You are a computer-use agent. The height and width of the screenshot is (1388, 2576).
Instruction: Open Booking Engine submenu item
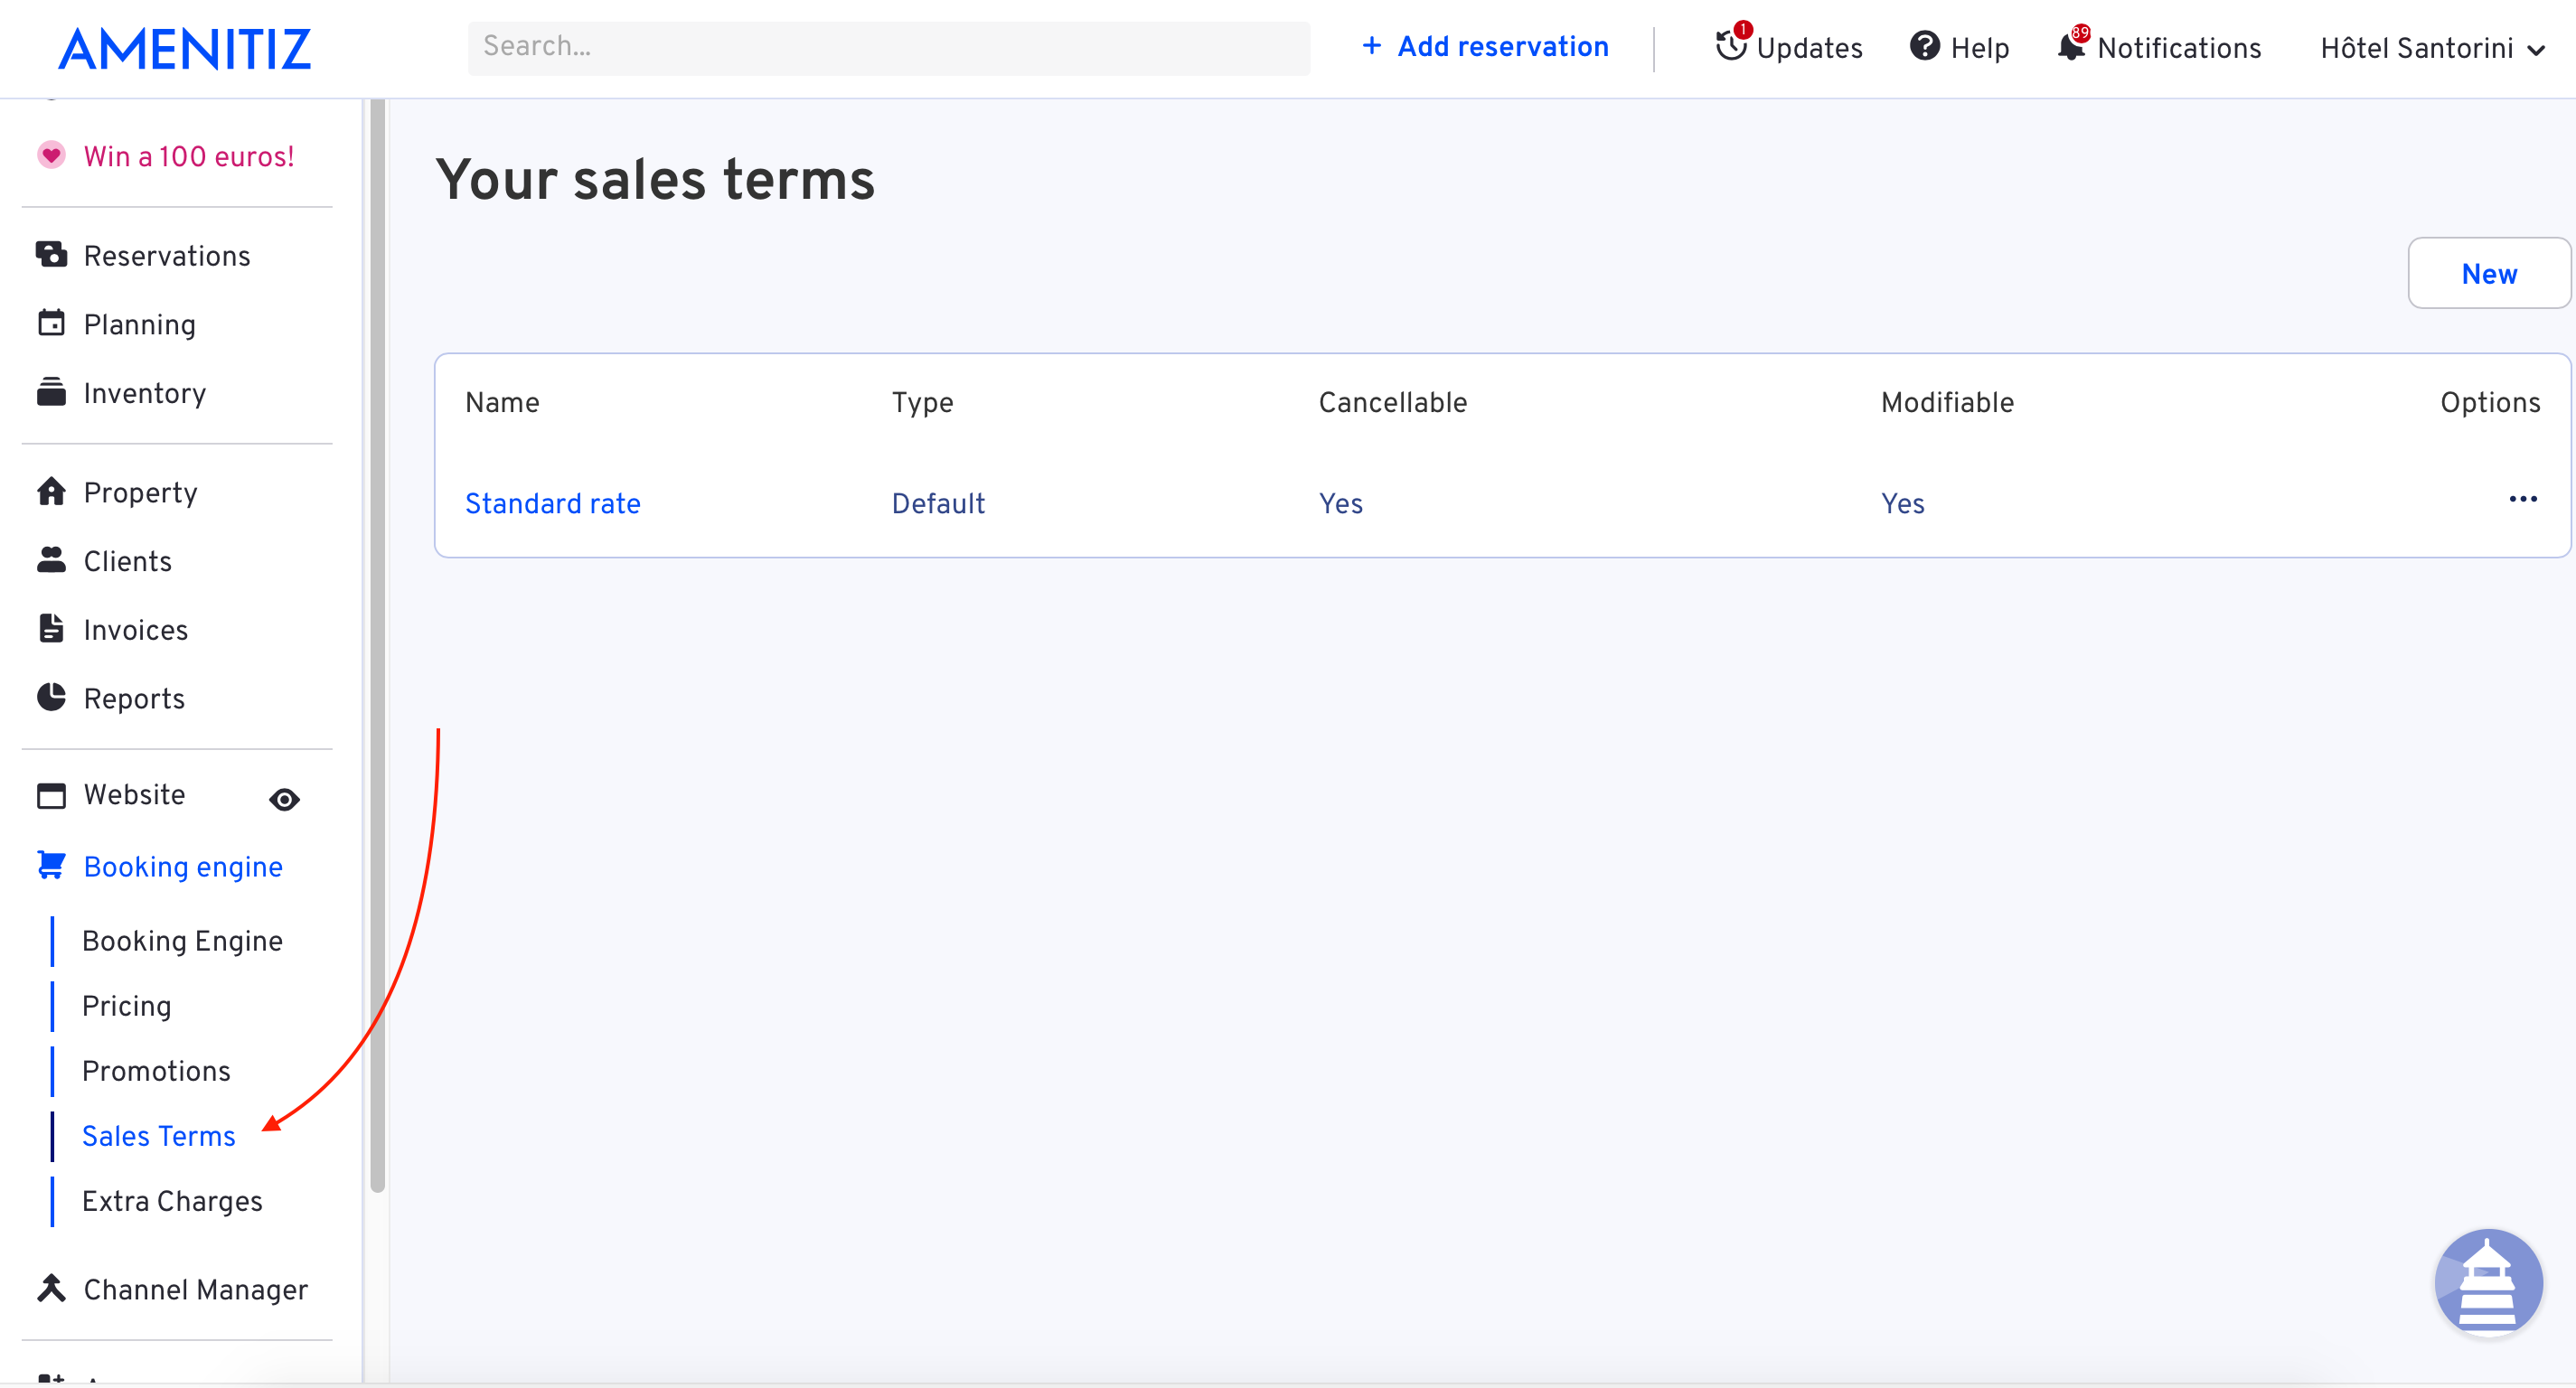183,941
